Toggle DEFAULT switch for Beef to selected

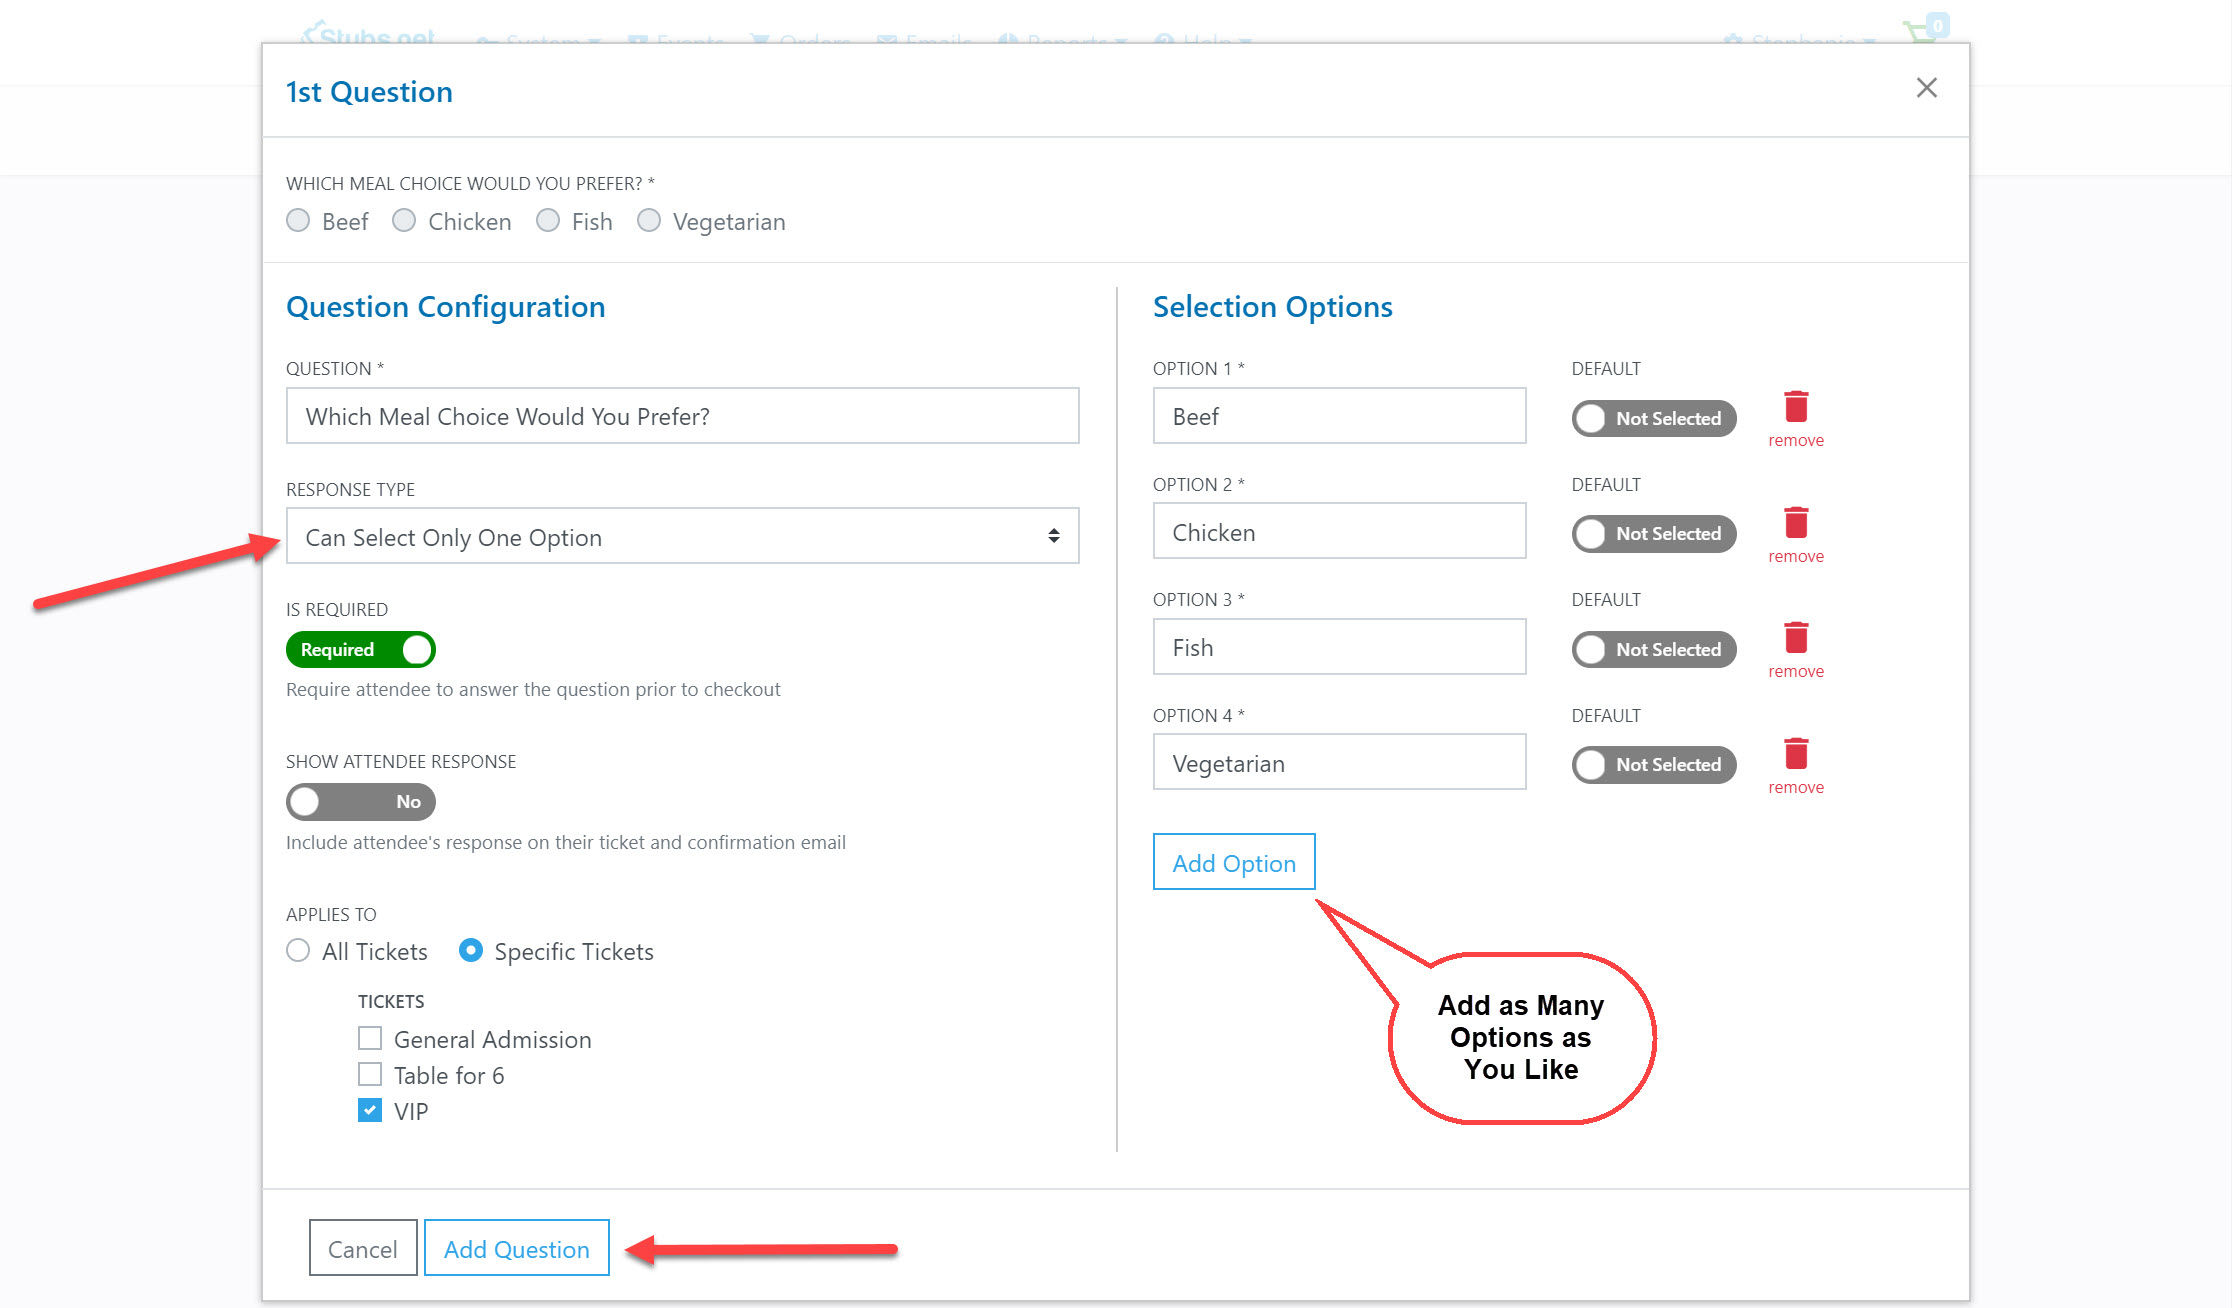[1653, 416]
